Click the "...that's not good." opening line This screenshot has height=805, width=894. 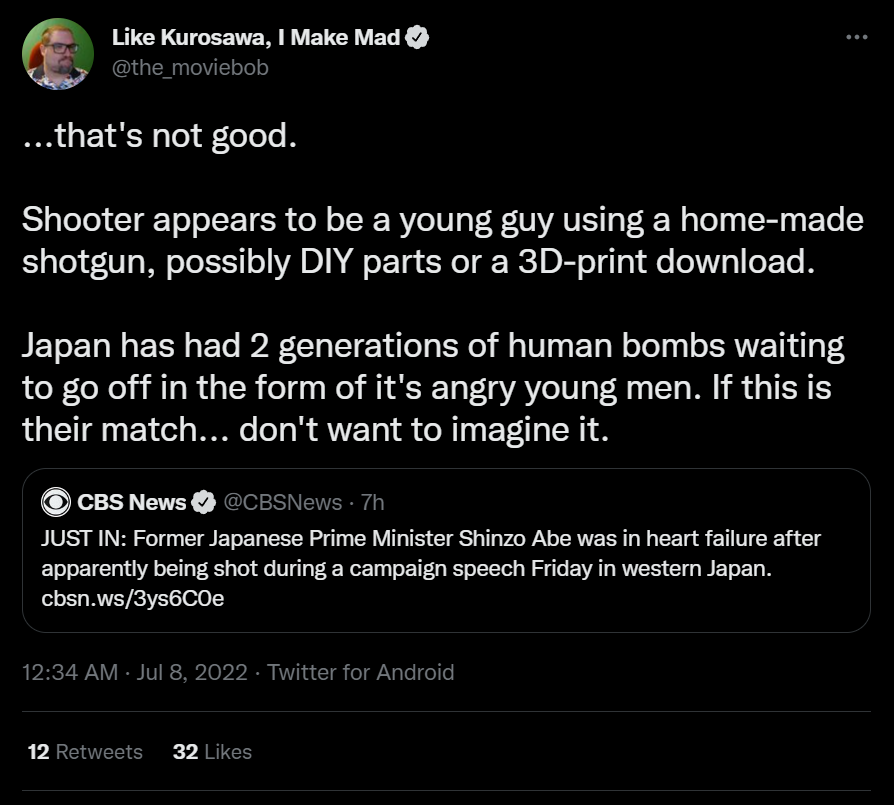(x=160, y=136)
